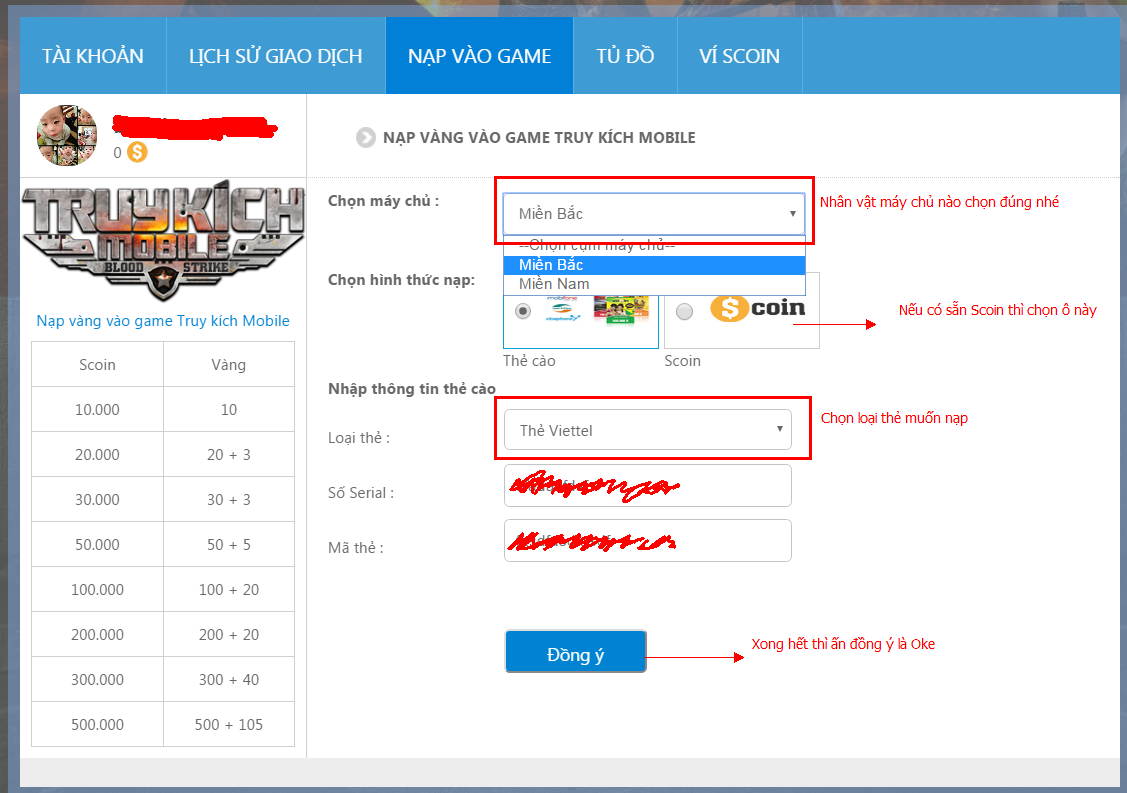
Task: Click the Truy Kích Mobile game logo
Action: pyautogui.click(x=163, y=239)
